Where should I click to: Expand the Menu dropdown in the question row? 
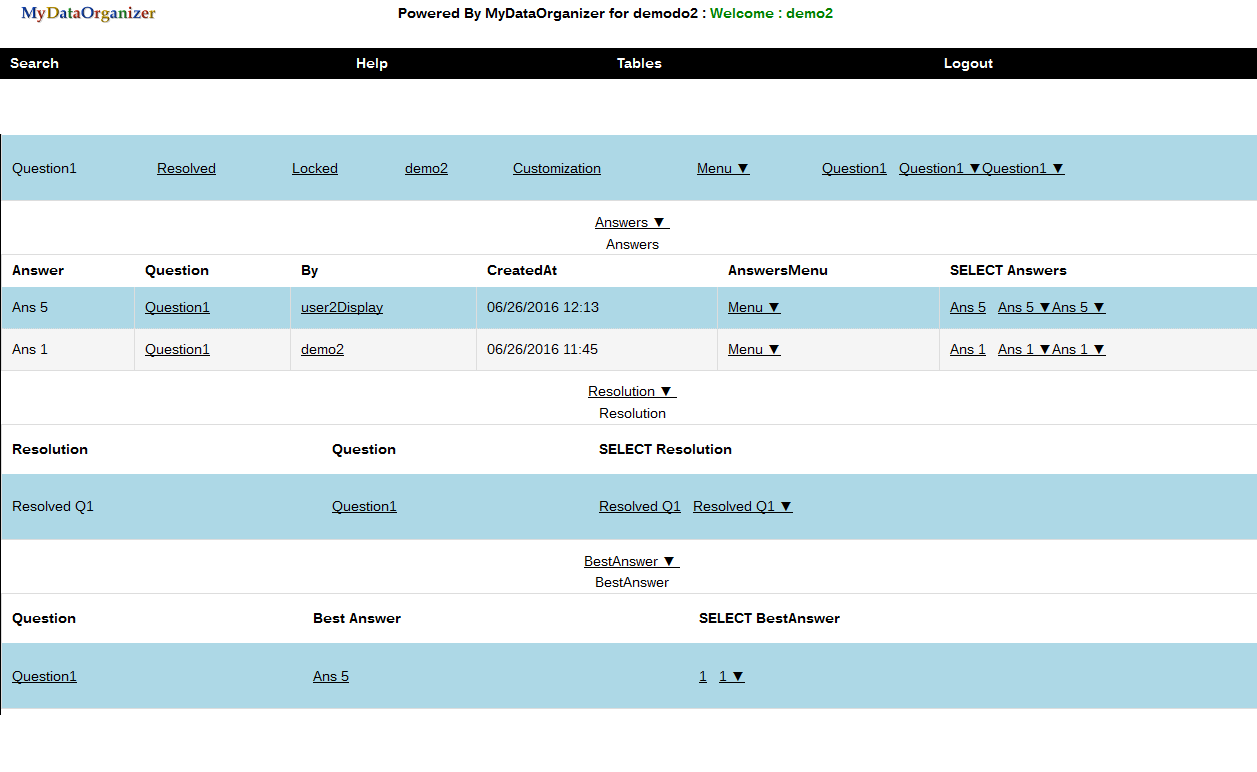[x=723, y=168]
